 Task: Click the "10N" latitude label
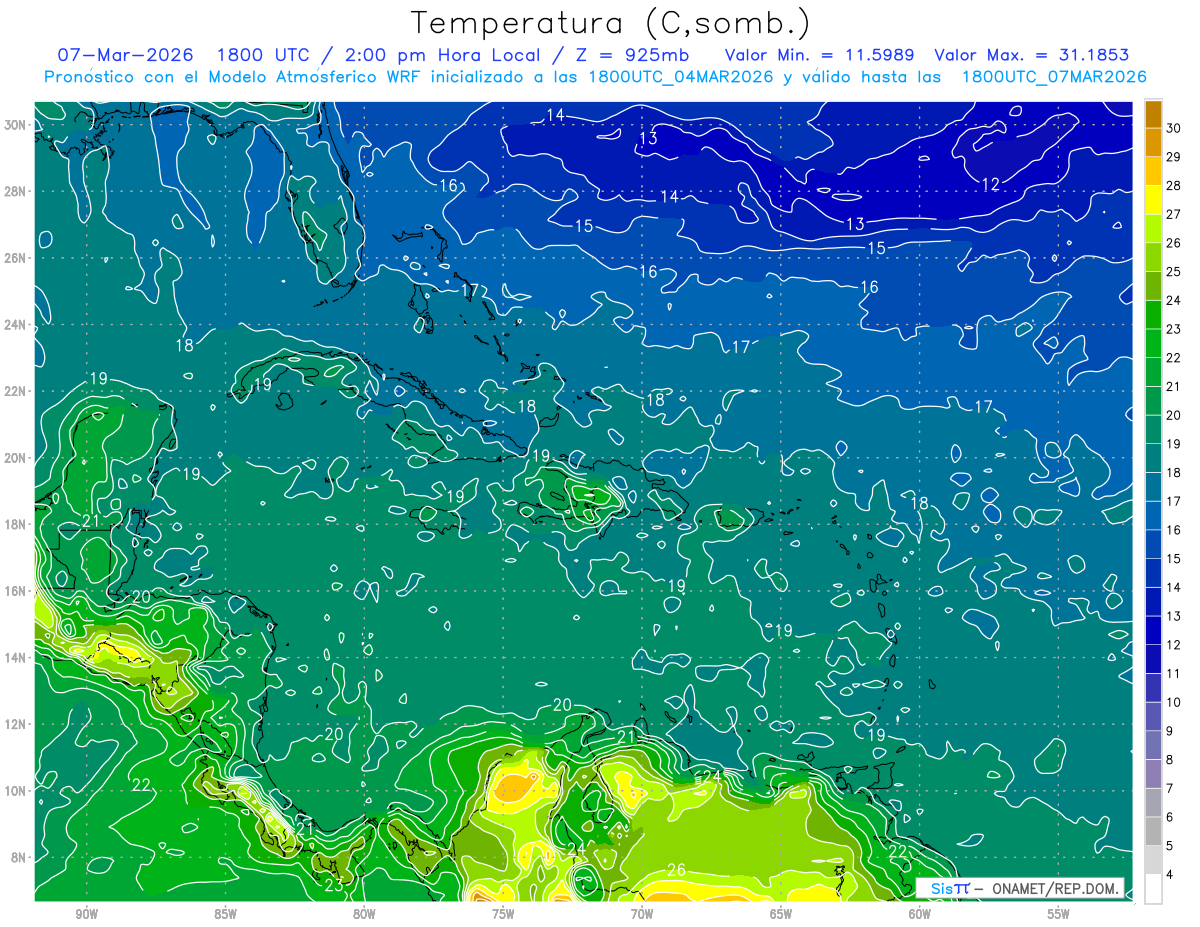pos(15,790)
